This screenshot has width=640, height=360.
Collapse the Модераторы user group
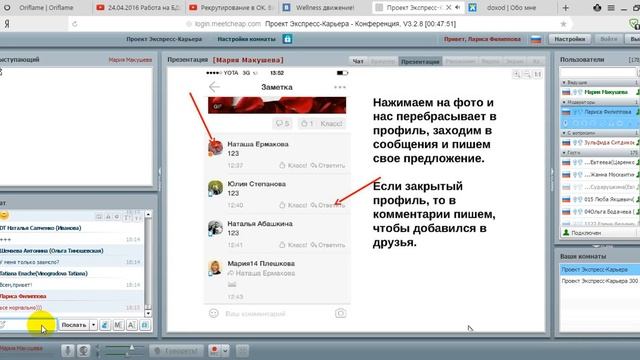coord(564,102)
